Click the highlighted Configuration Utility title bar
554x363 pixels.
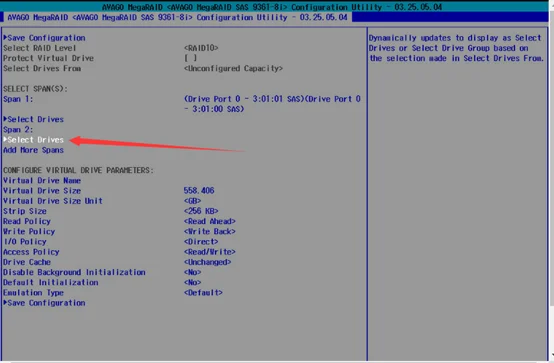pos(177,17)
